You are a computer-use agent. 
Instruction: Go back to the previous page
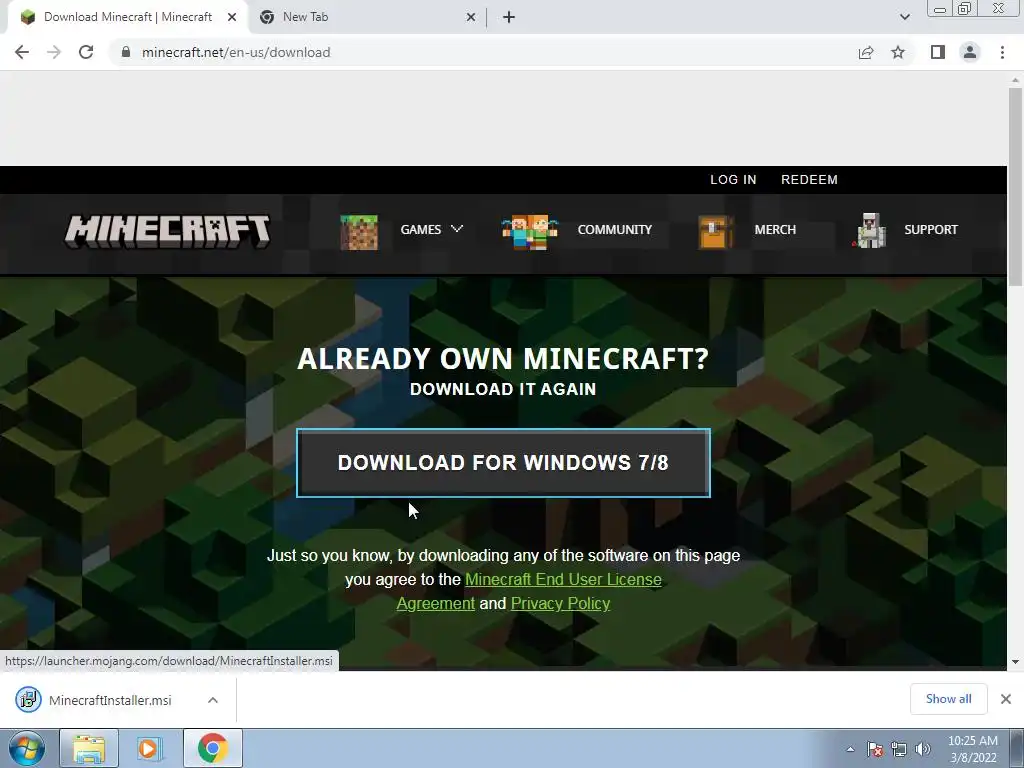click(x=22, y=52)
